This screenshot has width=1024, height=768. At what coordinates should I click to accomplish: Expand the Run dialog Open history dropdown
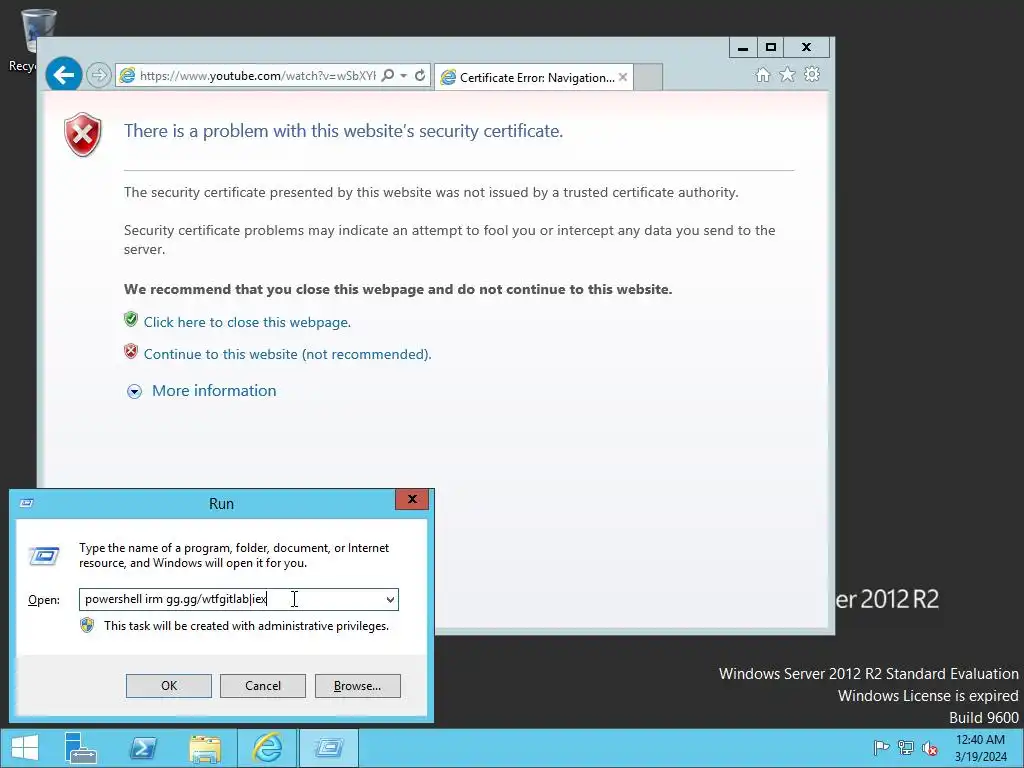[x=390, y=600]
